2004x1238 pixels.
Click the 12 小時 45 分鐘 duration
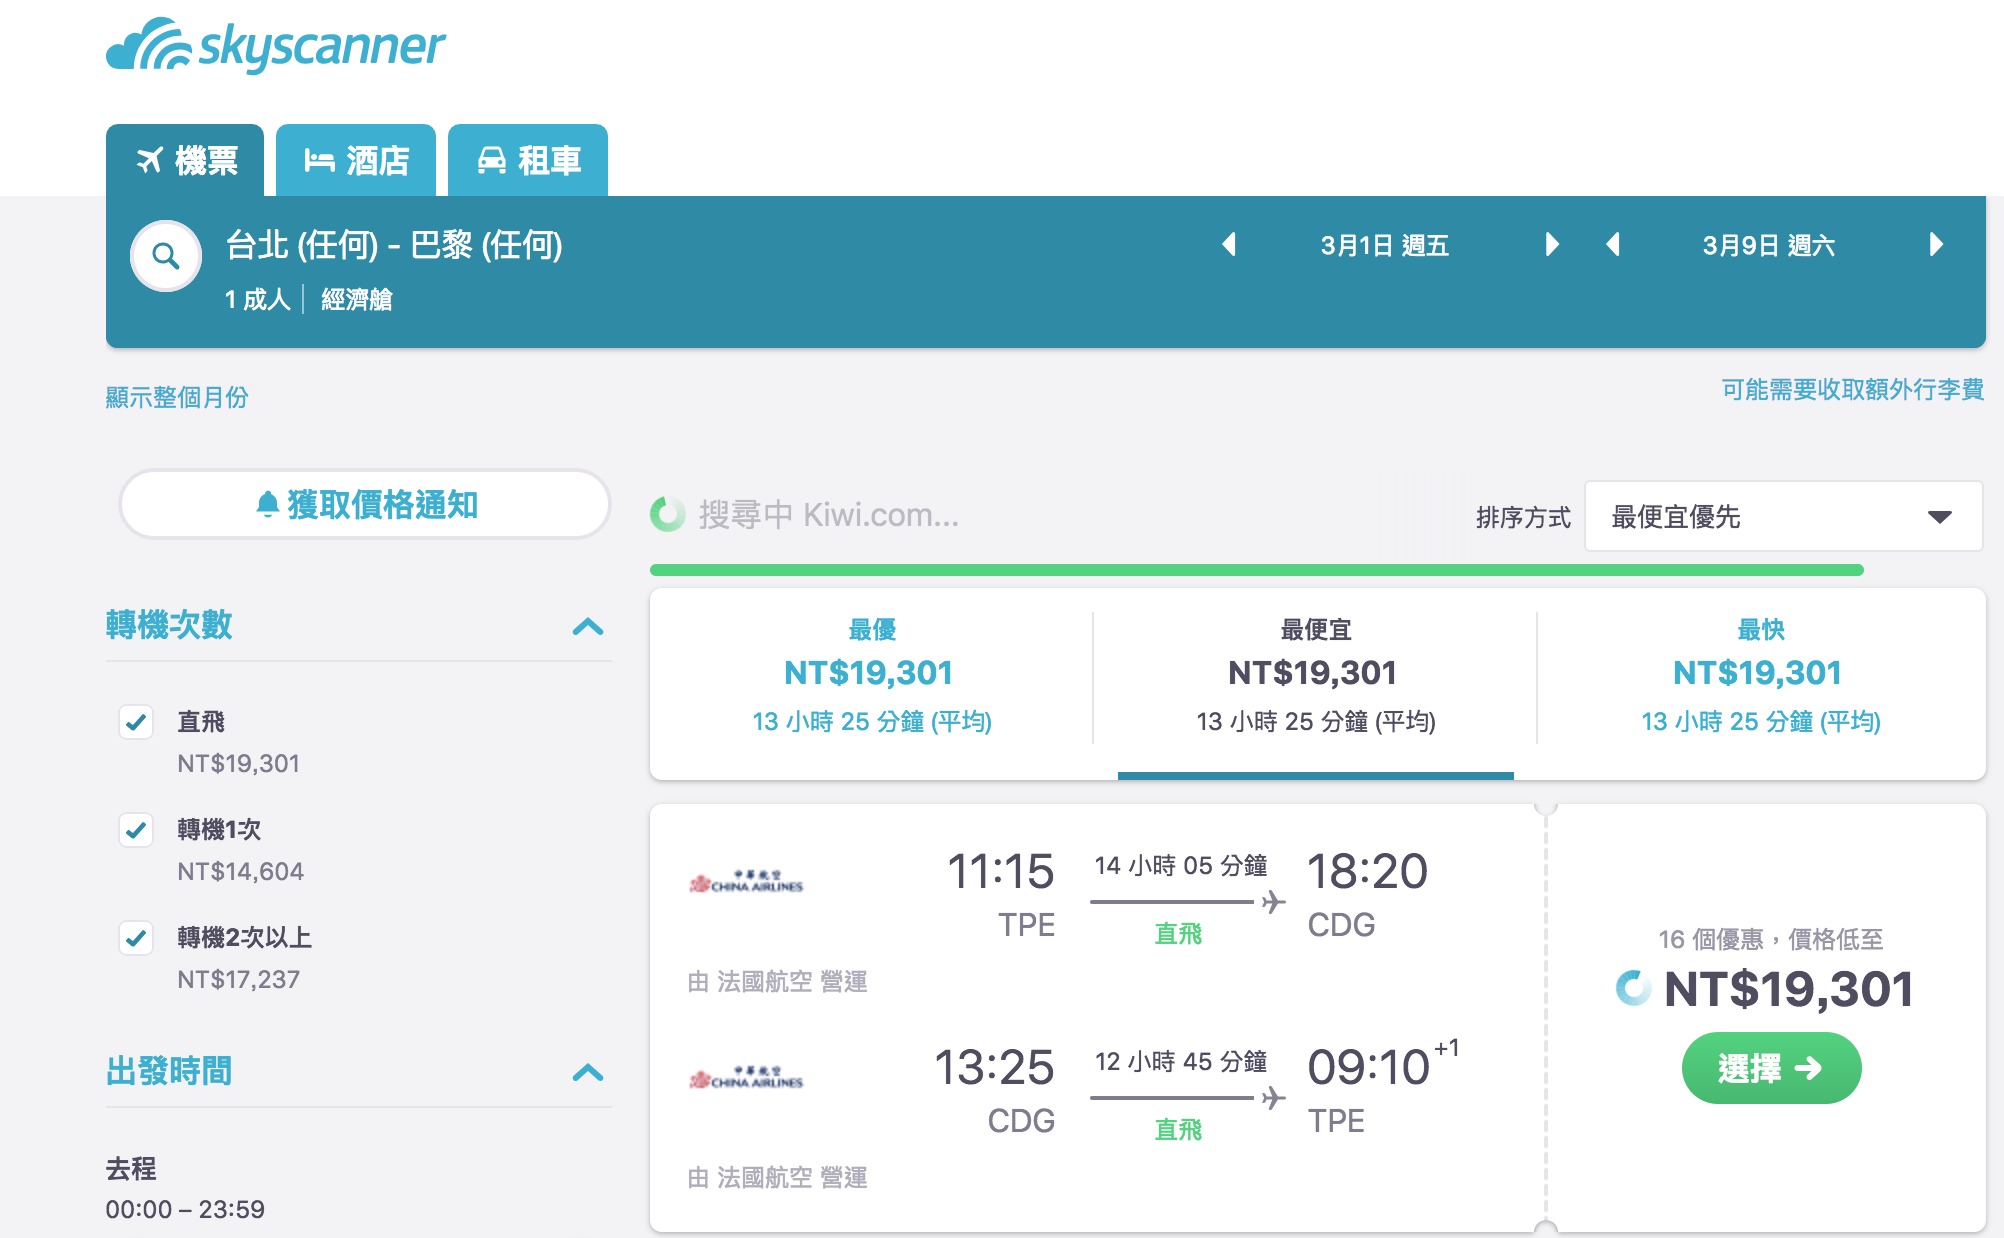click(1181, 1061)
